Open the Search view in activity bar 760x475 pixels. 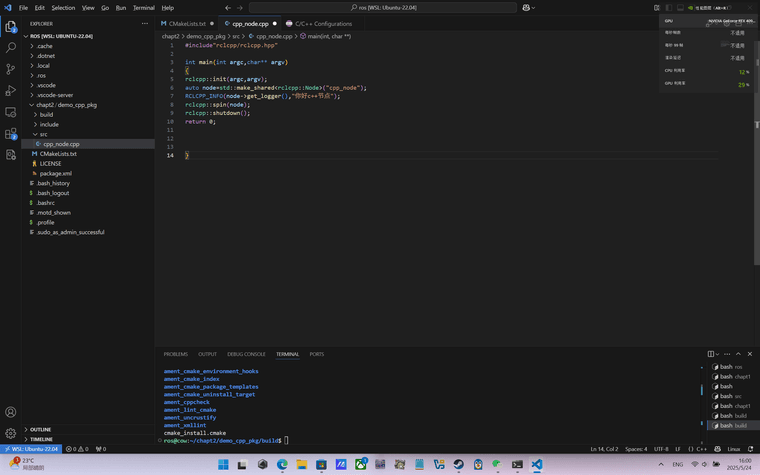[11, 48]
